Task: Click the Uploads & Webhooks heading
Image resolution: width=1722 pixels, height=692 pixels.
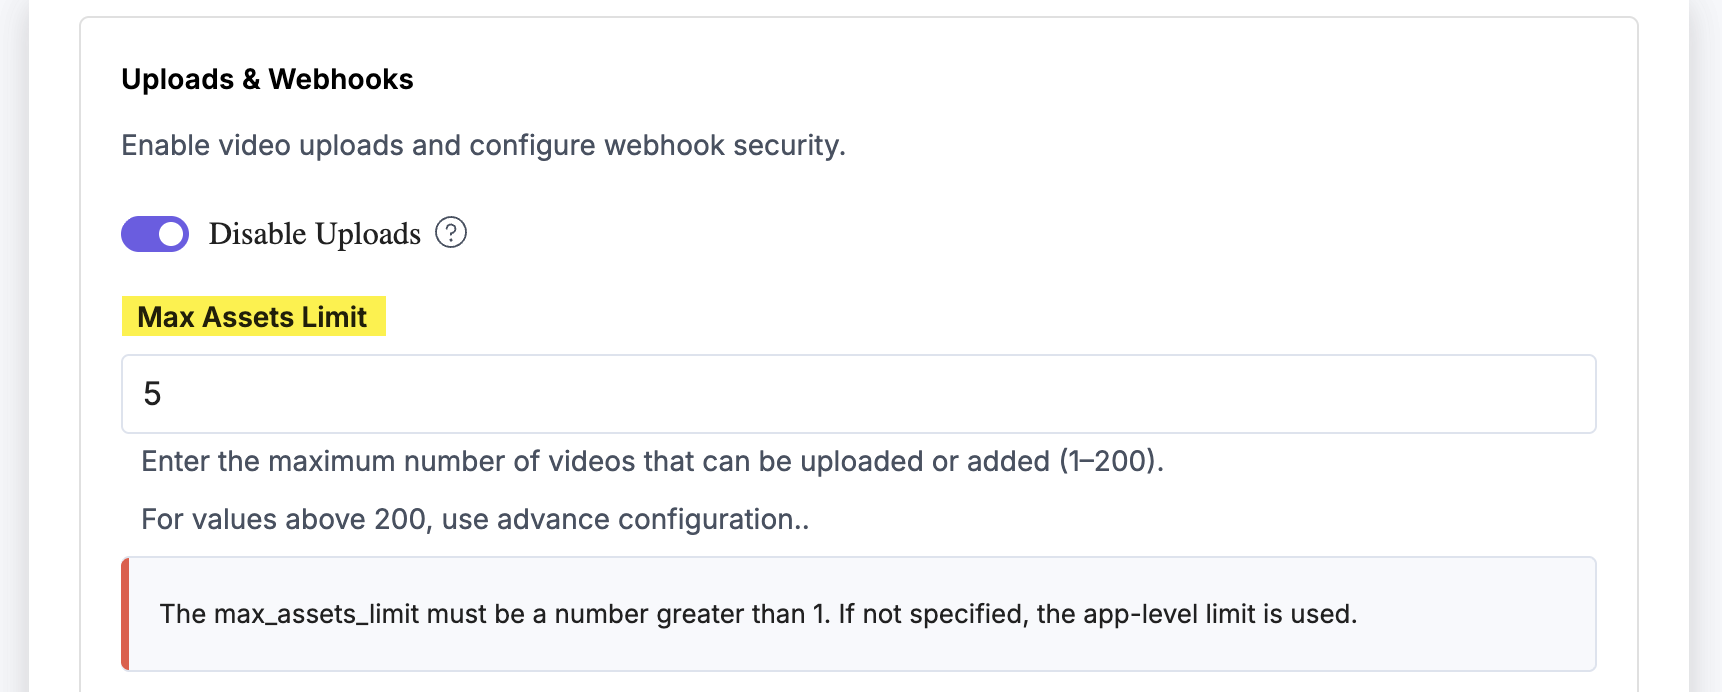Action: 266,78
